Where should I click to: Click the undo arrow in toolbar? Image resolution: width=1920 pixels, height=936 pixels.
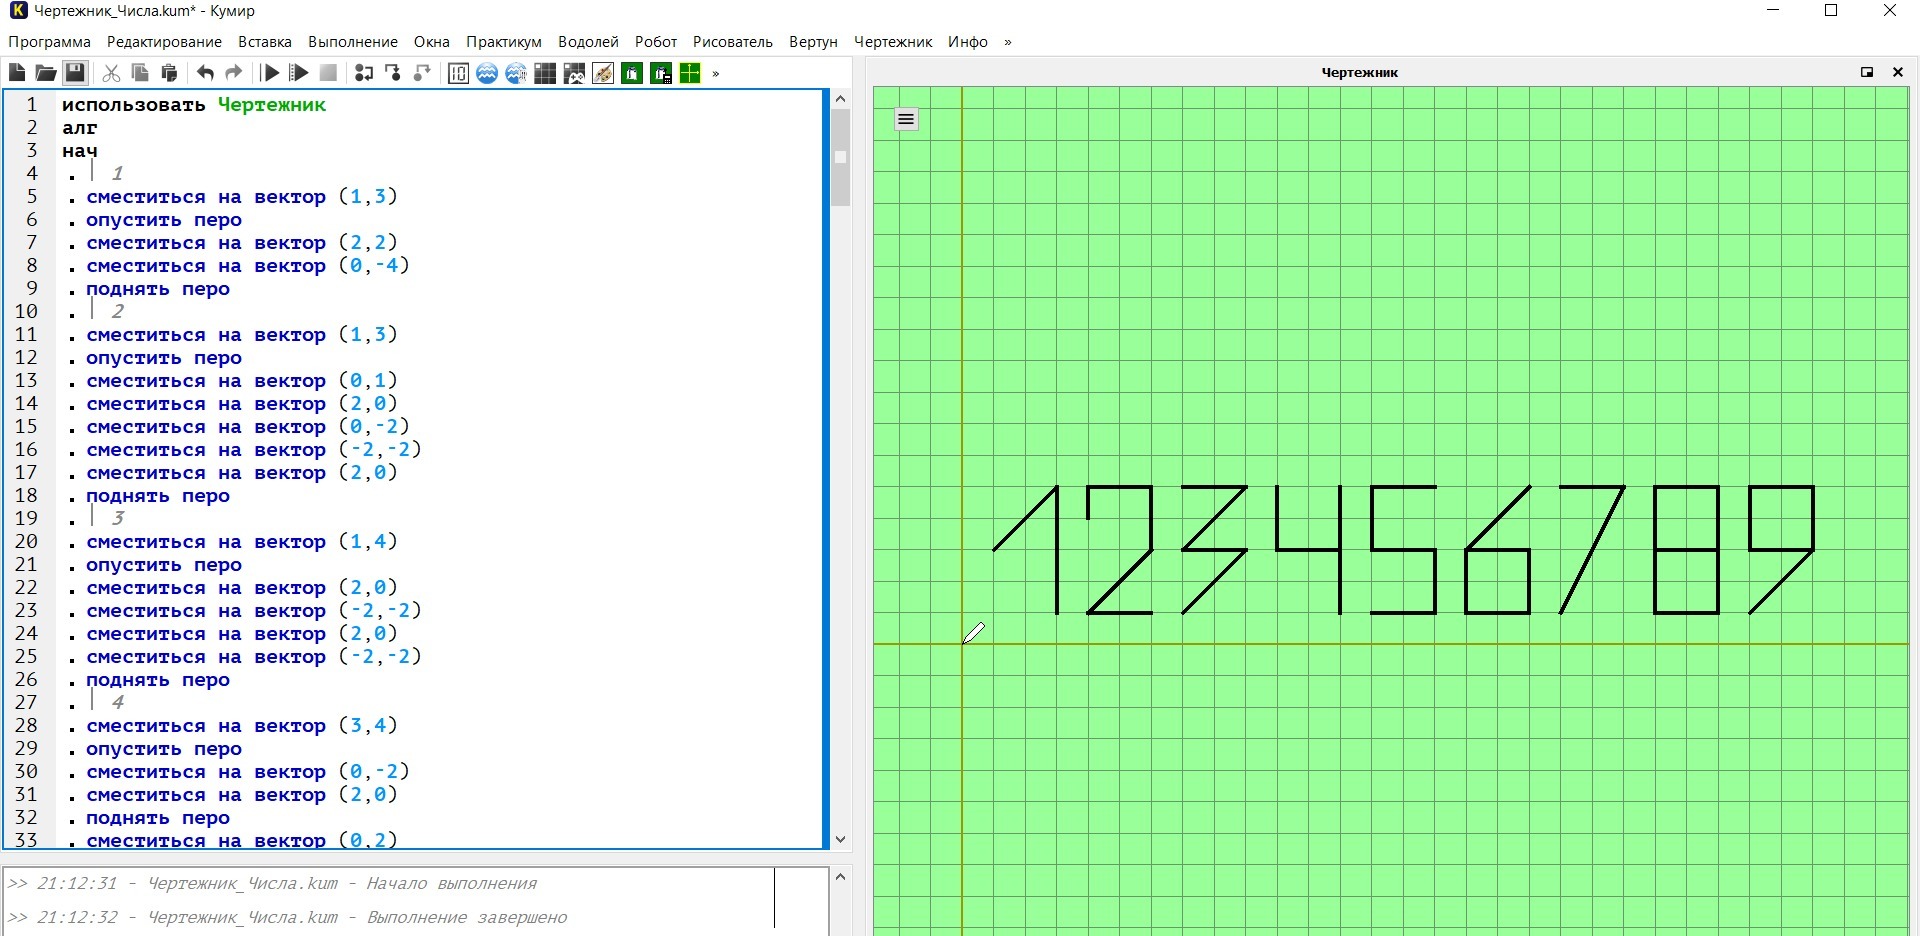pos(205,73)
